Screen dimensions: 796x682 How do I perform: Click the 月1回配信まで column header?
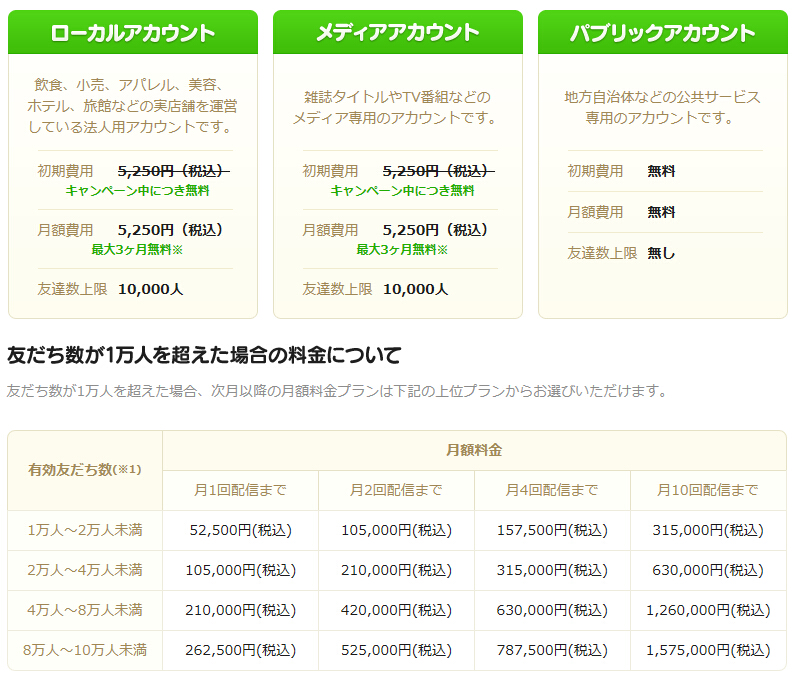point(240,490)
